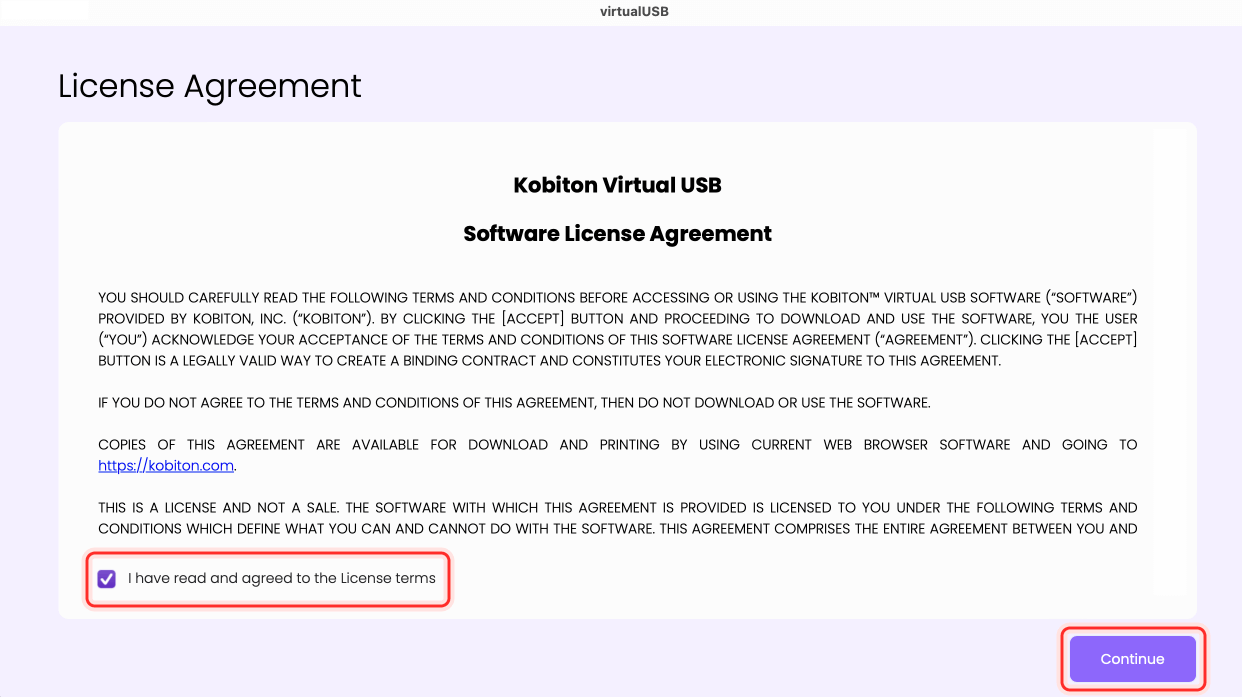Uncheck the License terms agreement checkbox

coord(107,578)
